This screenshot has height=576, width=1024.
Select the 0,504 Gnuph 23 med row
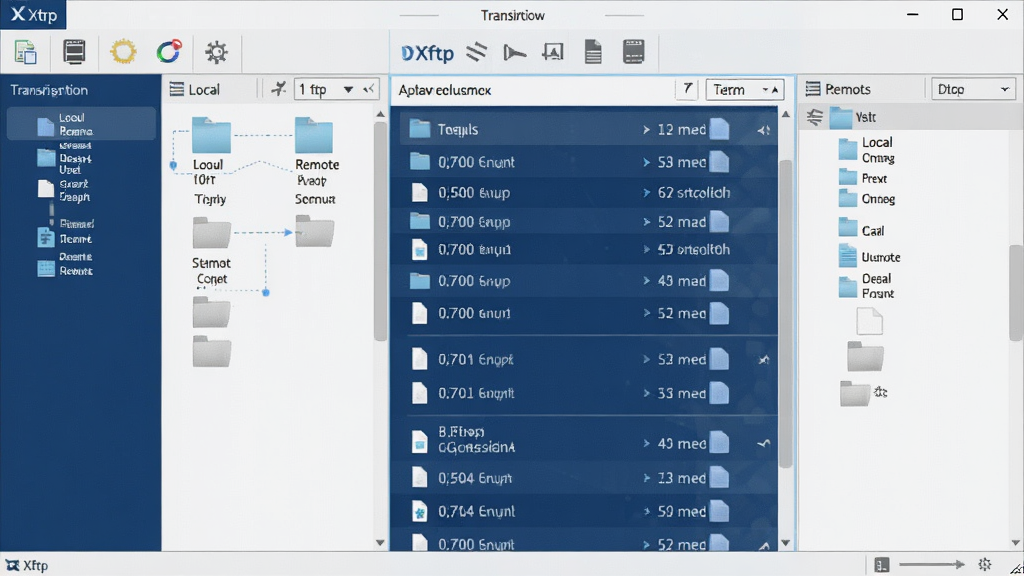[x=584, y=478]
